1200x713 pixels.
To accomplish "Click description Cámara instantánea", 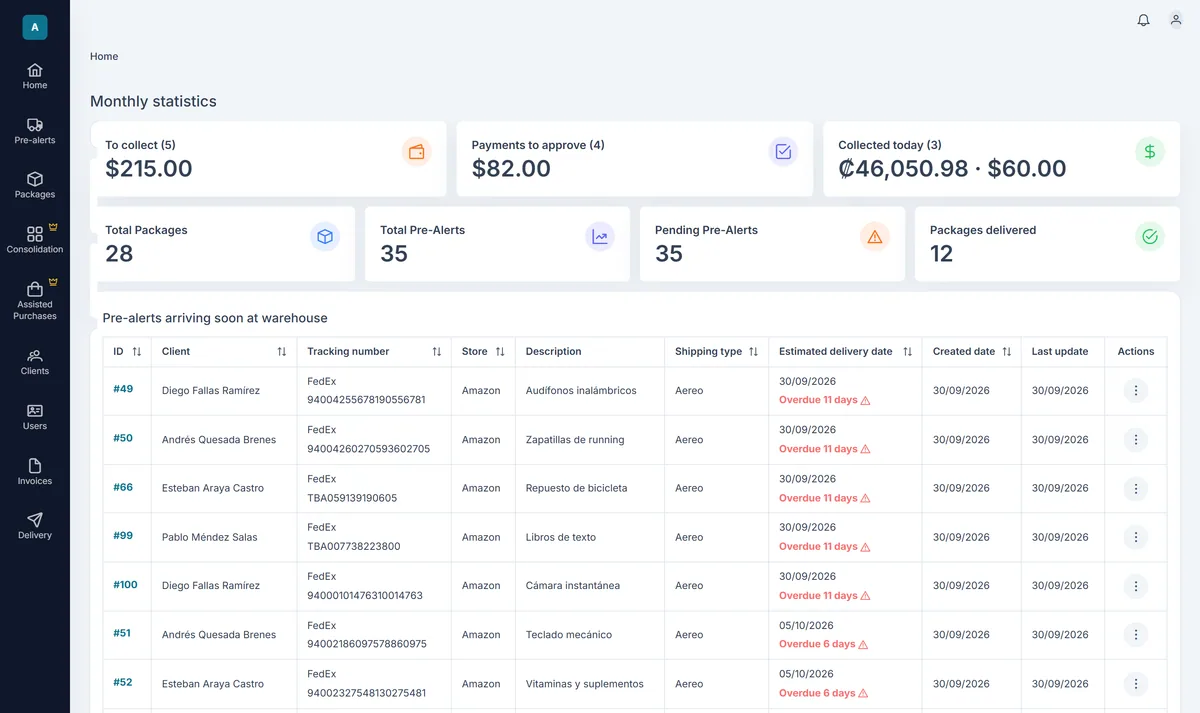I will click(573, 586).
